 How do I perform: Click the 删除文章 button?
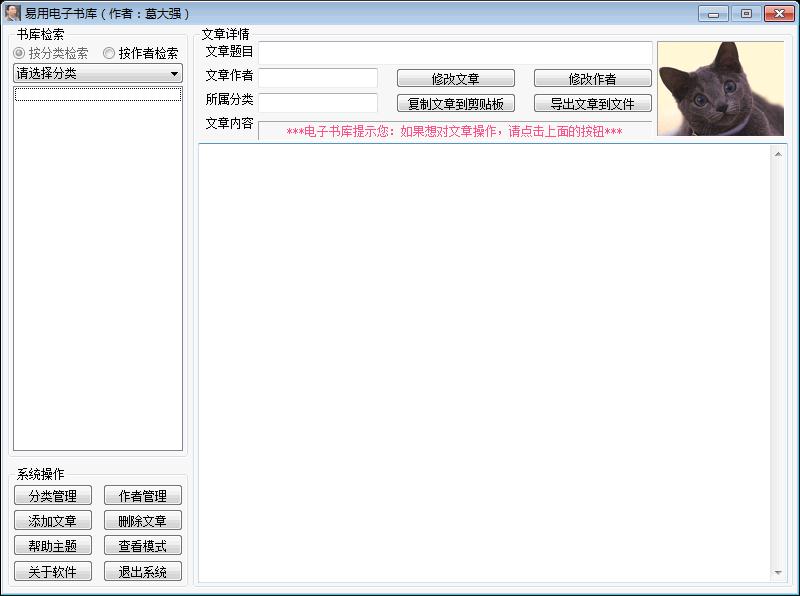143,520
